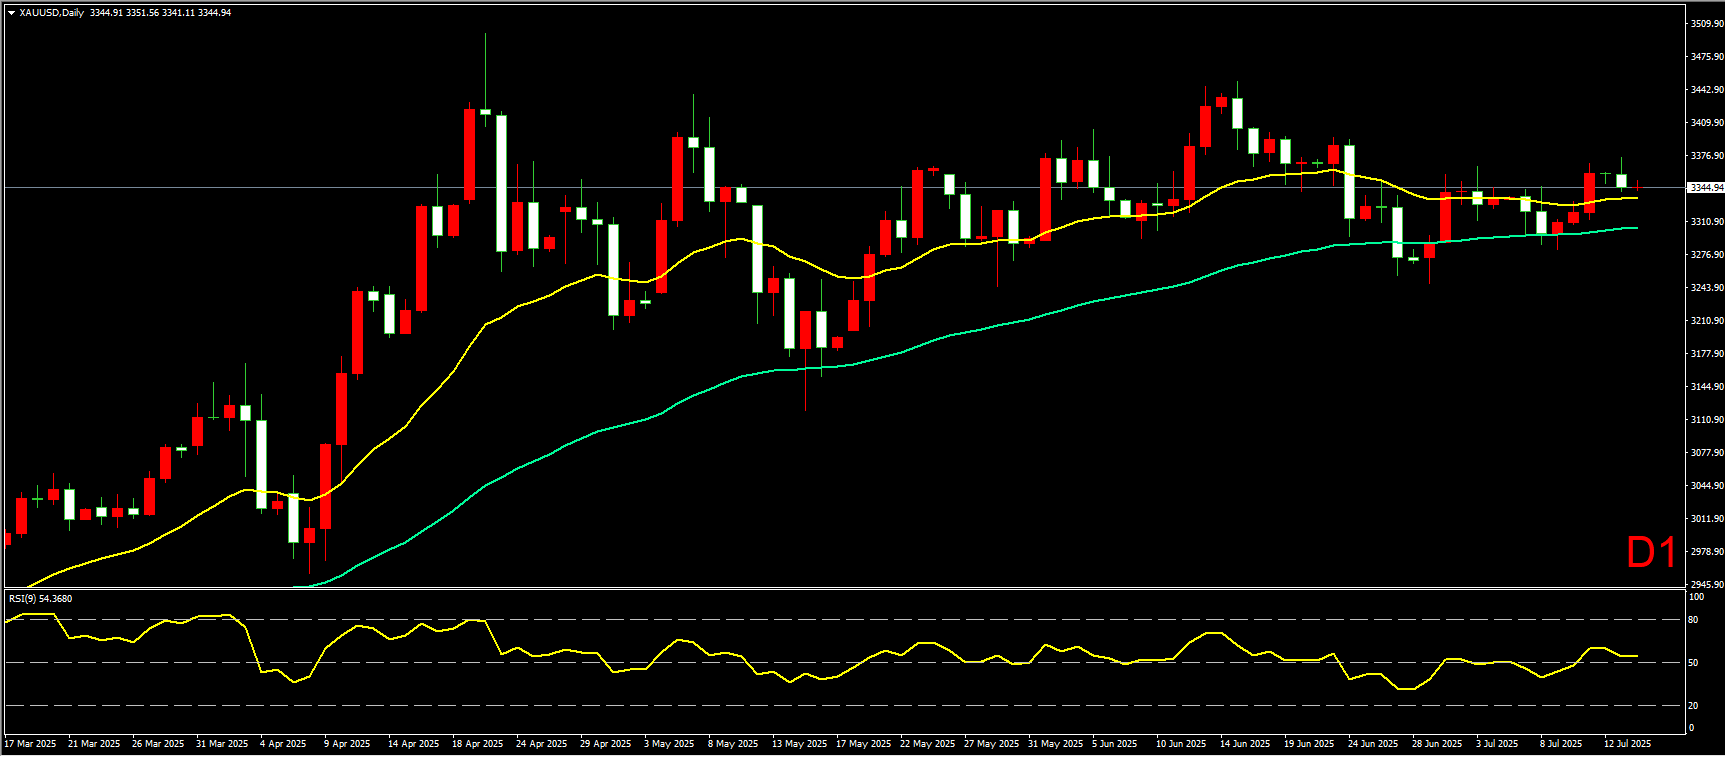This screenshot has width=1725, height=757.
Task: Click the RSI scale 20 level label
Action: [x=1693, y=706]
